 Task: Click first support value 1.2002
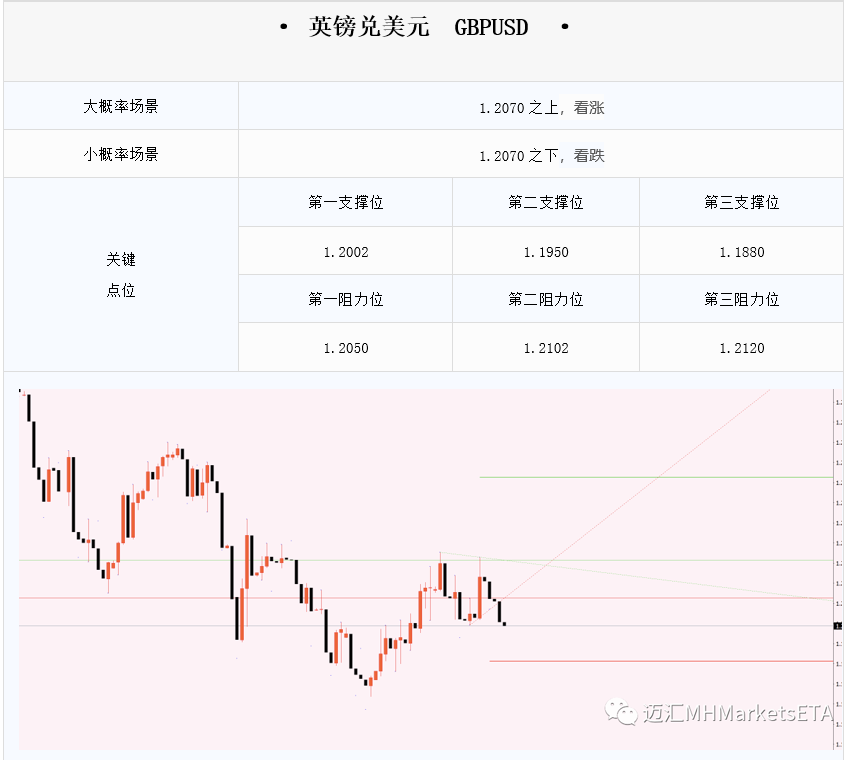click(x=345, y=251)
